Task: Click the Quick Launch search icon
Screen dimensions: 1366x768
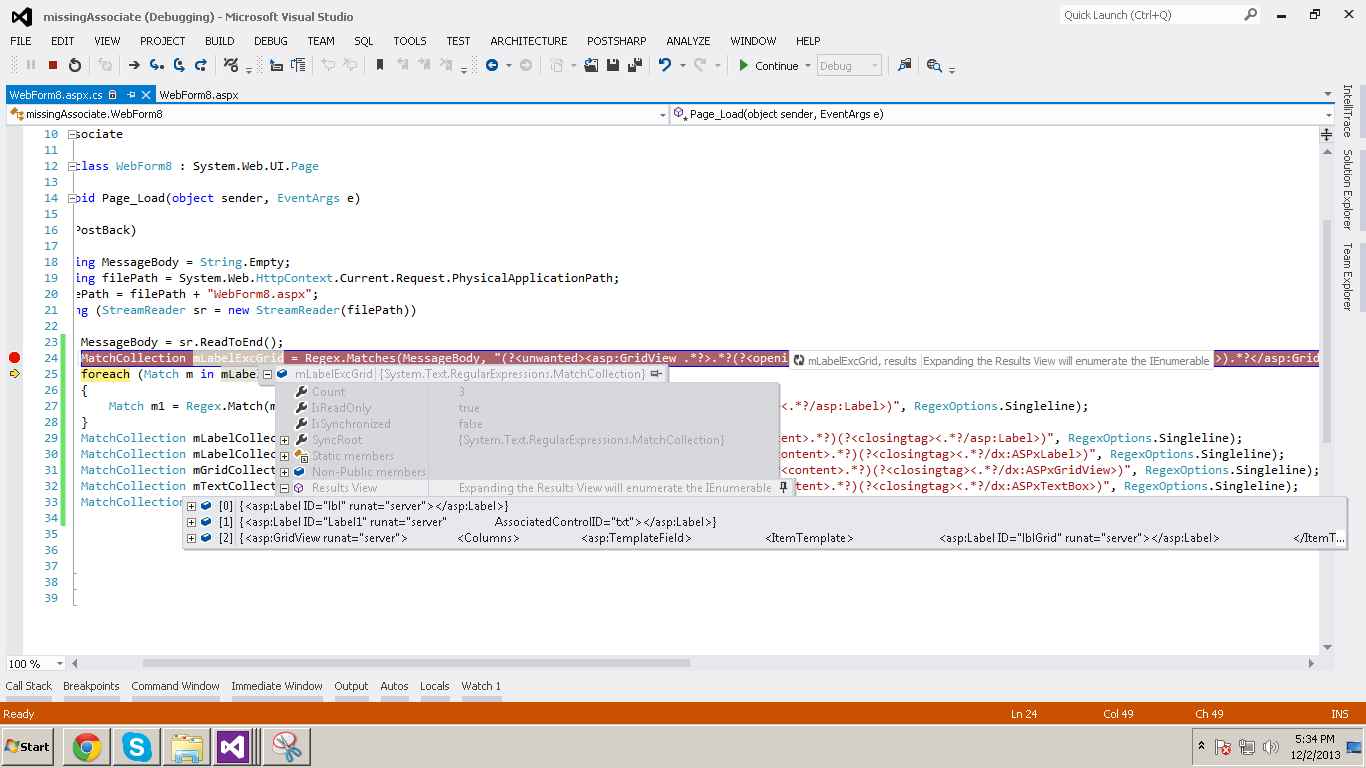Action: [x=1251, y=15]
